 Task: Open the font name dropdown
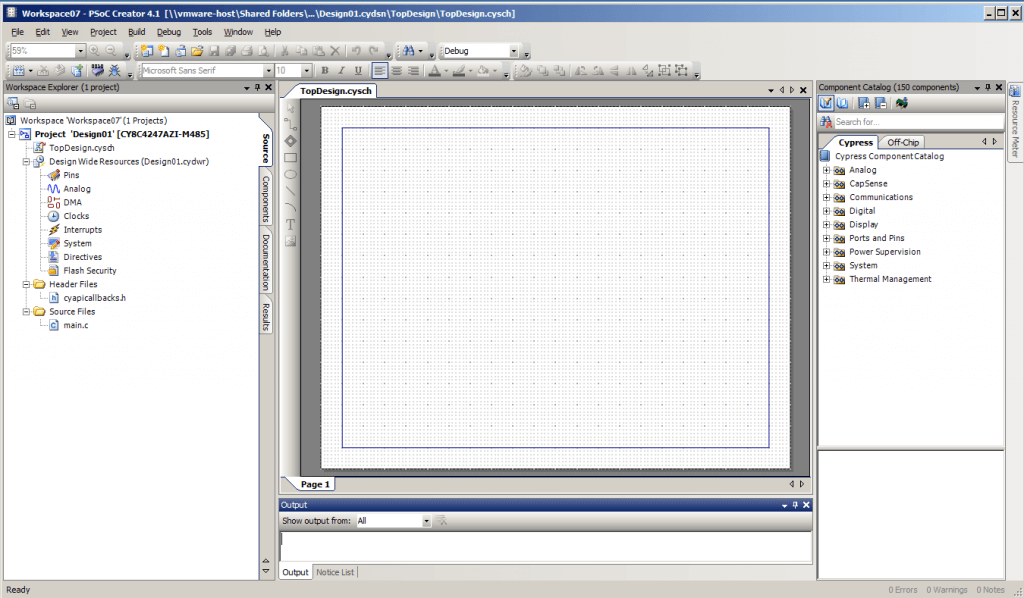click(268, 71)
